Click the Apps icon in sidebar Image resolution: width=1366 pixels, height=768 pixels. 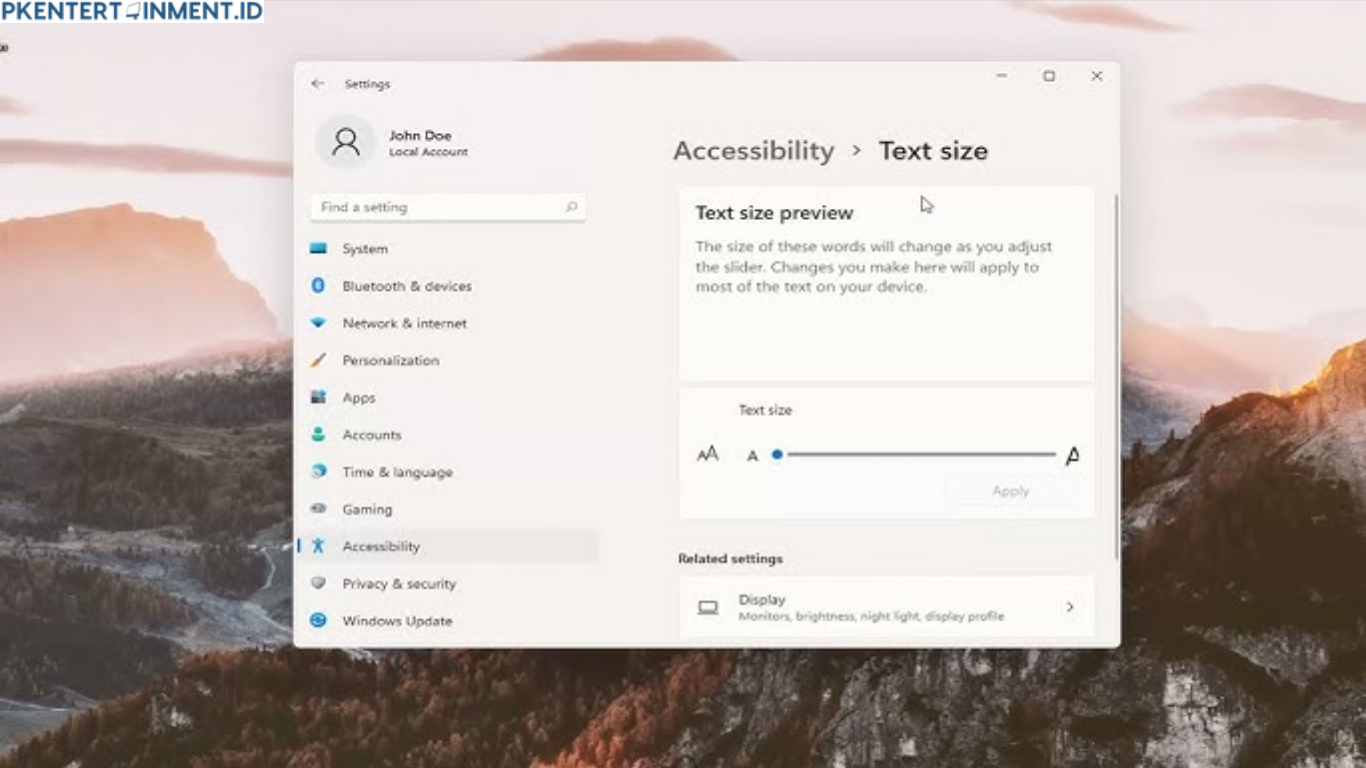click(x=318, y=397)
